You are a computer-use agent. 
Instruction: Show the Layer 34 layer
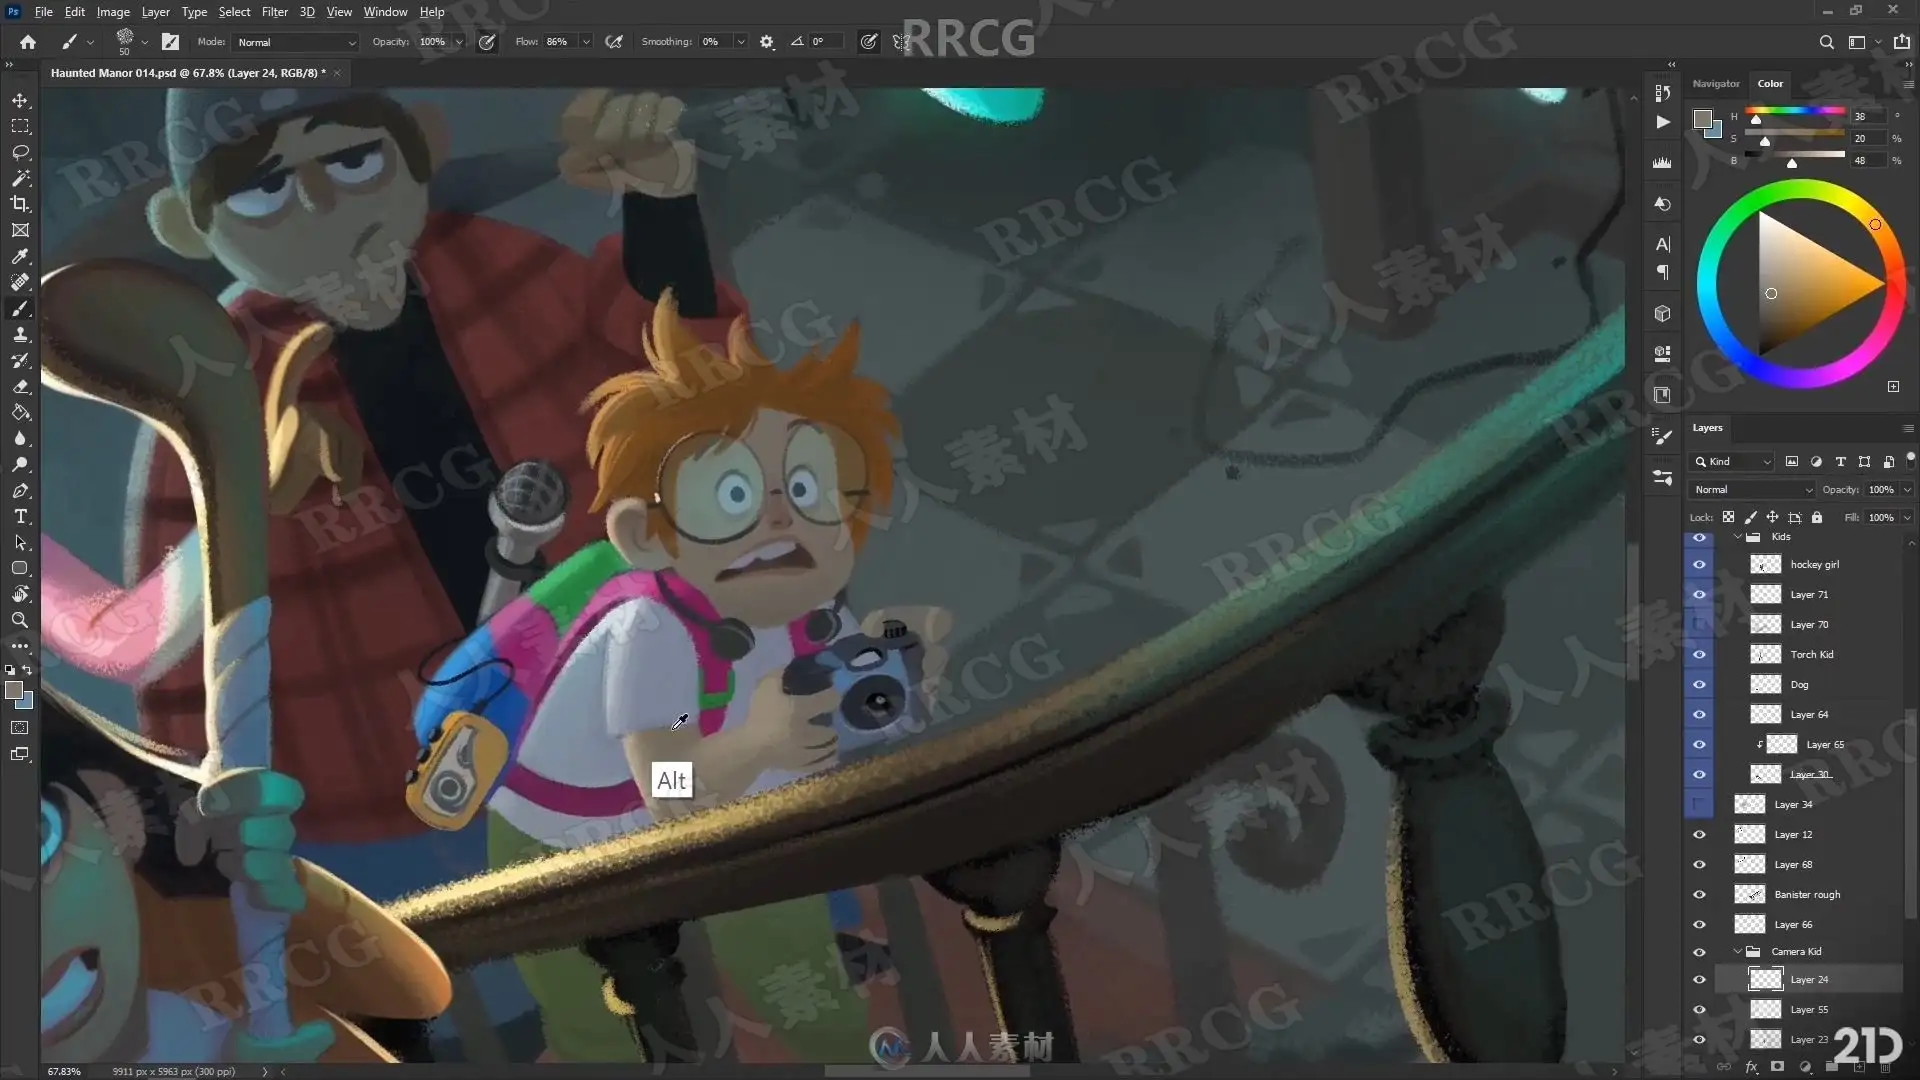point(1699,805)
